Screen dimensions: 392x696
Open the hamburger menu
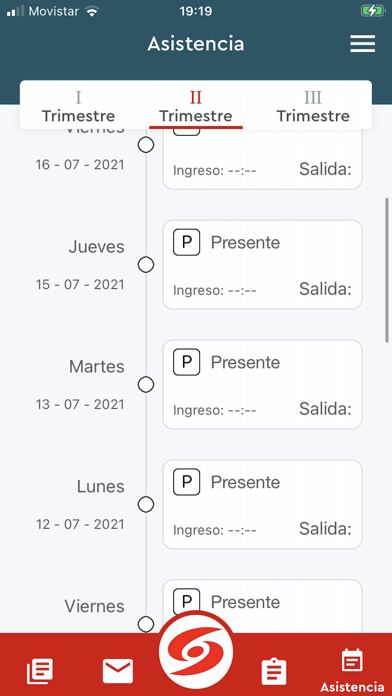click(362, 44)
